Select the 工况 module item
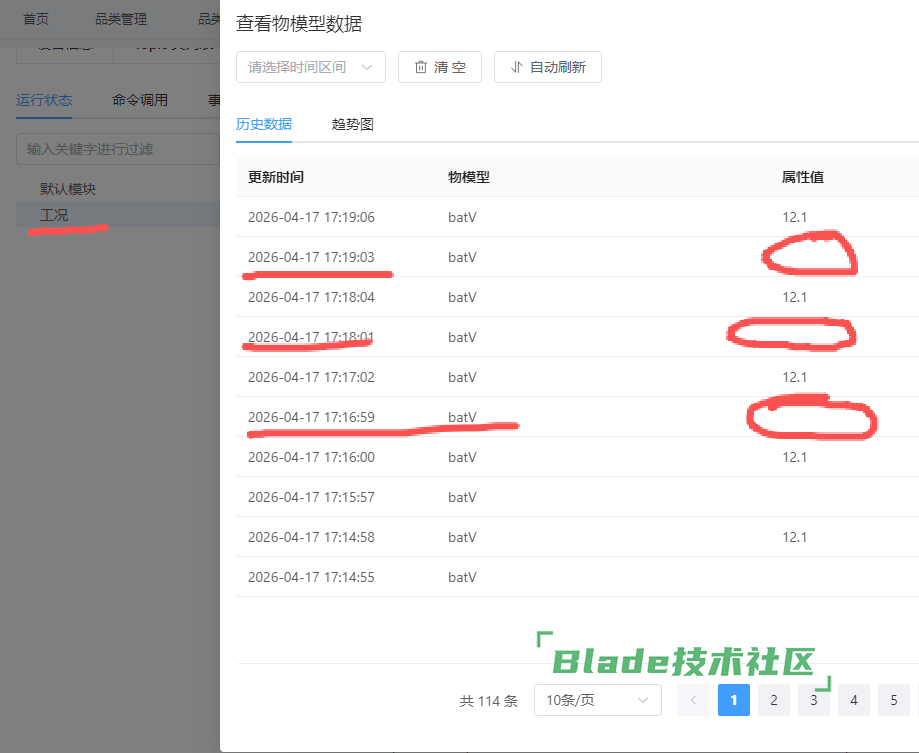The height and width of the screenshot is (753, 919). 54,215
